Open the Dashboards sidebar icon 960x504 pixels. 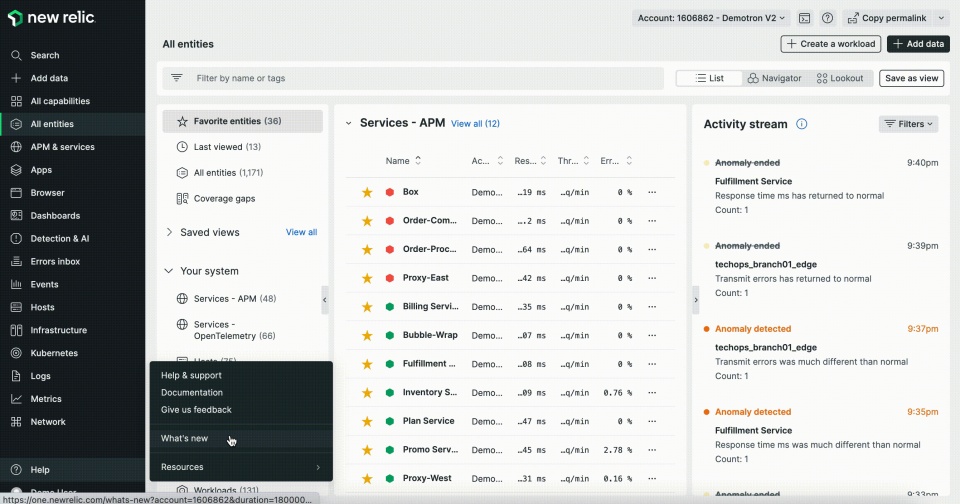[17, 216]
